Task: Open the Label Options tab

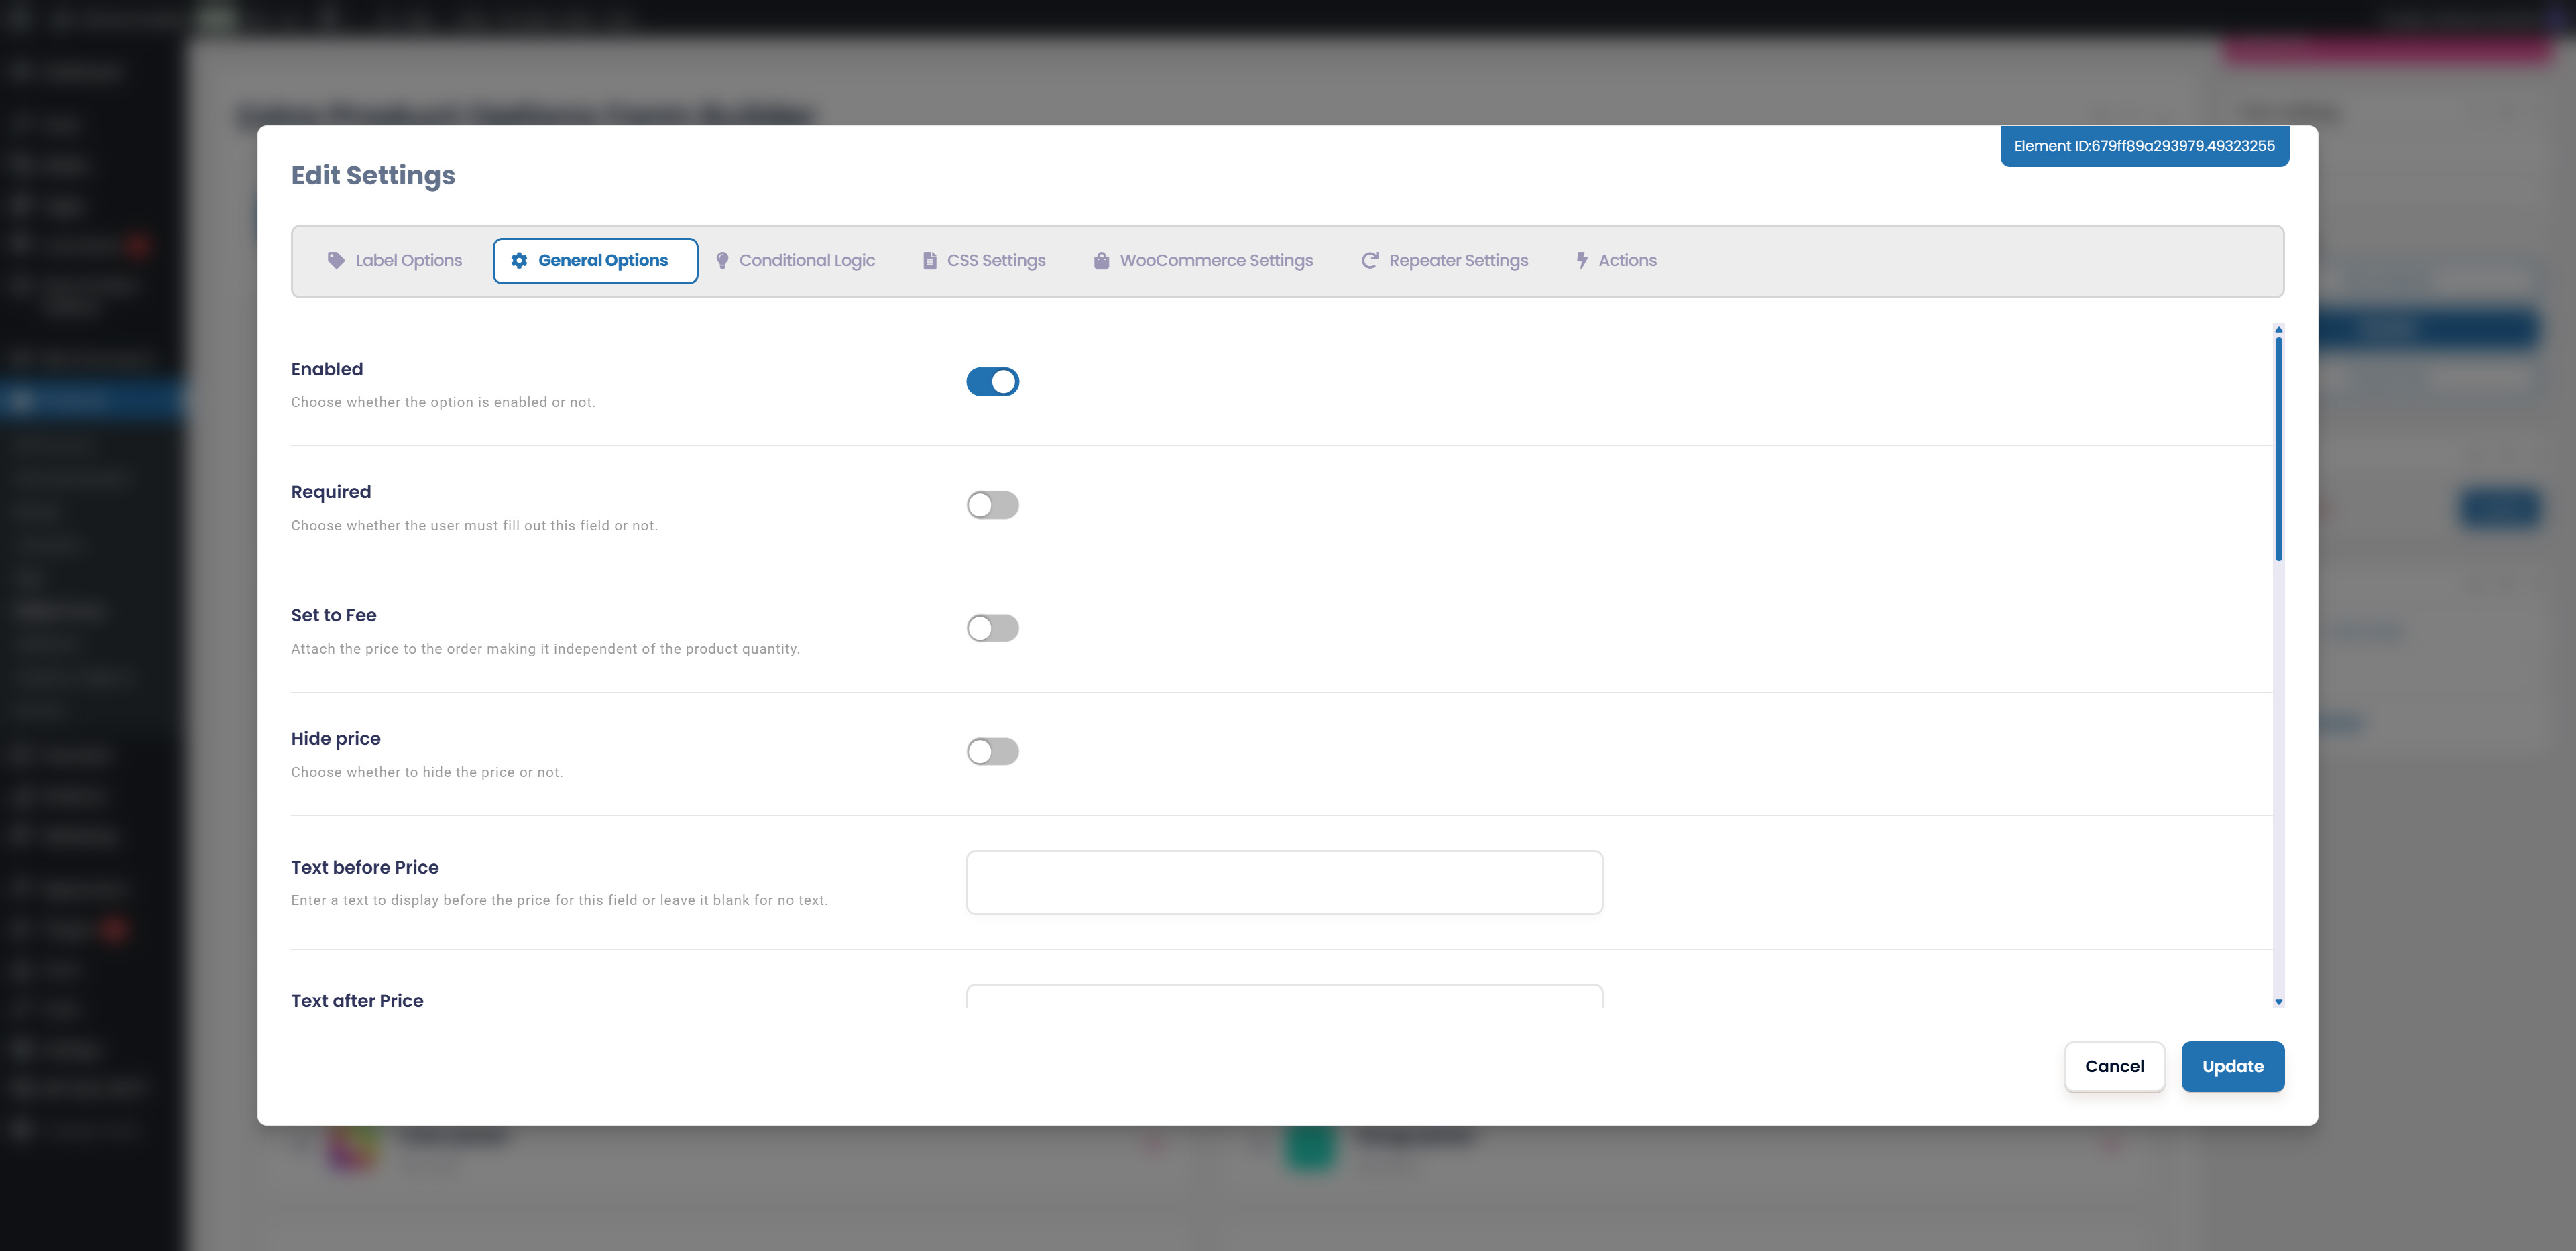Action: 396,260
